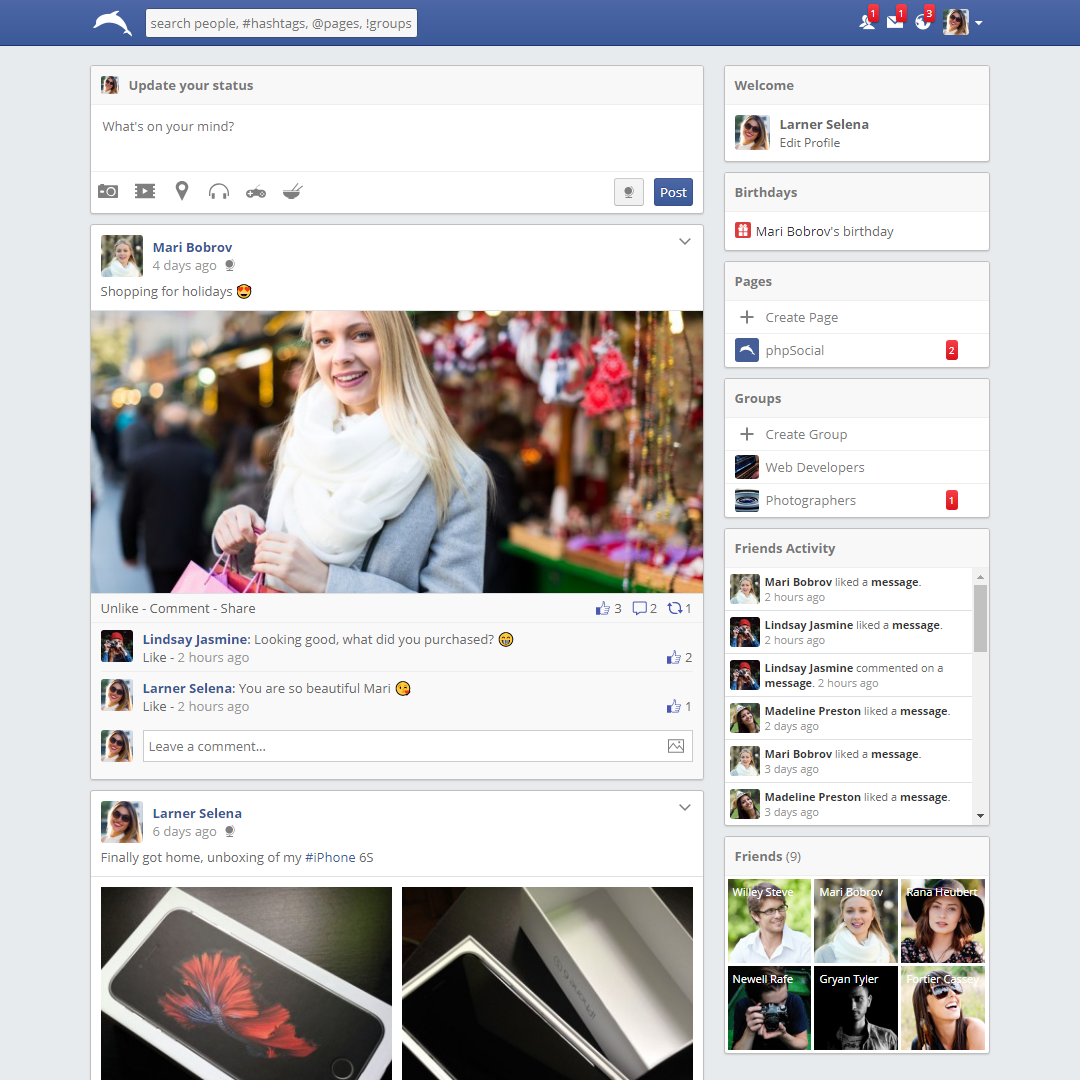
Task: Add food using the bowl icon
Action: pos(292,191)
